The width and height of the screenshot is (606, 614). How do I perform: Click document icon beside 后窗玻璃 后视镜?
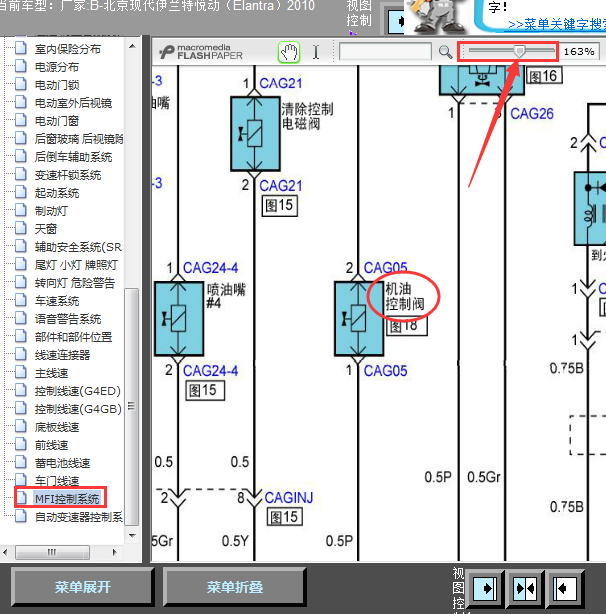coord(20,137)
